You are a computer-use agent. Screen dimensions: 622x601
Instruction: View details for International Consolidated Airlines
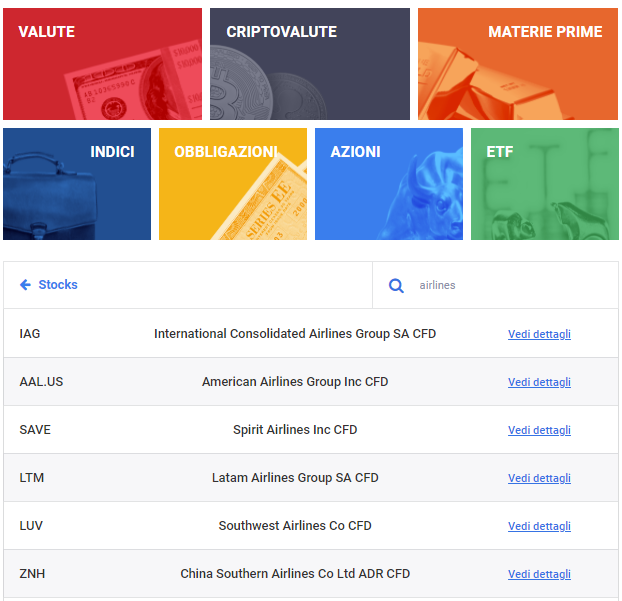pyautogui.click(x=539, y=334)
